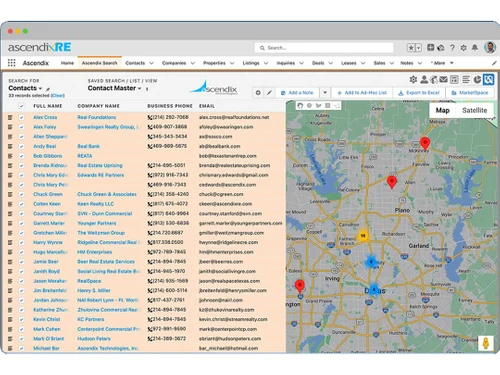Uncheck the Bob Gibbons row checkbox
The height and width of the screenshot is (375, 500).
tap(21, 156)
